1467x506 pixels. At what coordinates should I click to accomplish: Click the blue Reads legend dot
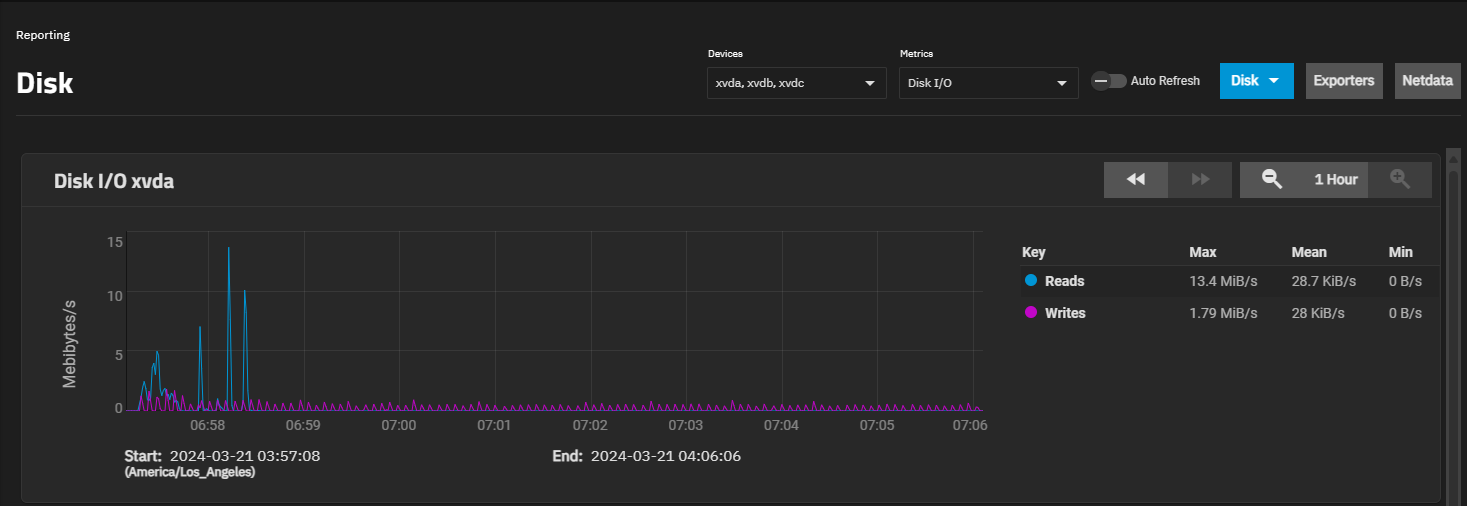click(x=1031, y=281)
